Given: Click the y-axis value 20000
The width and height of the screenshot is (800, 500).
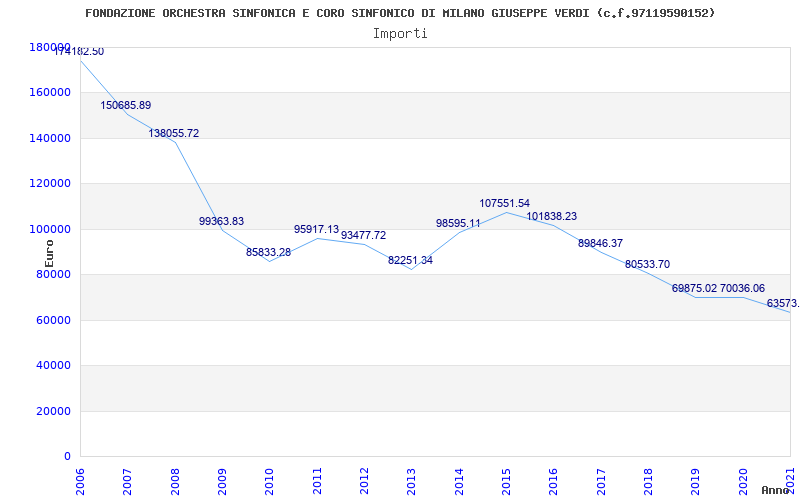Looking at the screenshot, I should tap(56, 411).
